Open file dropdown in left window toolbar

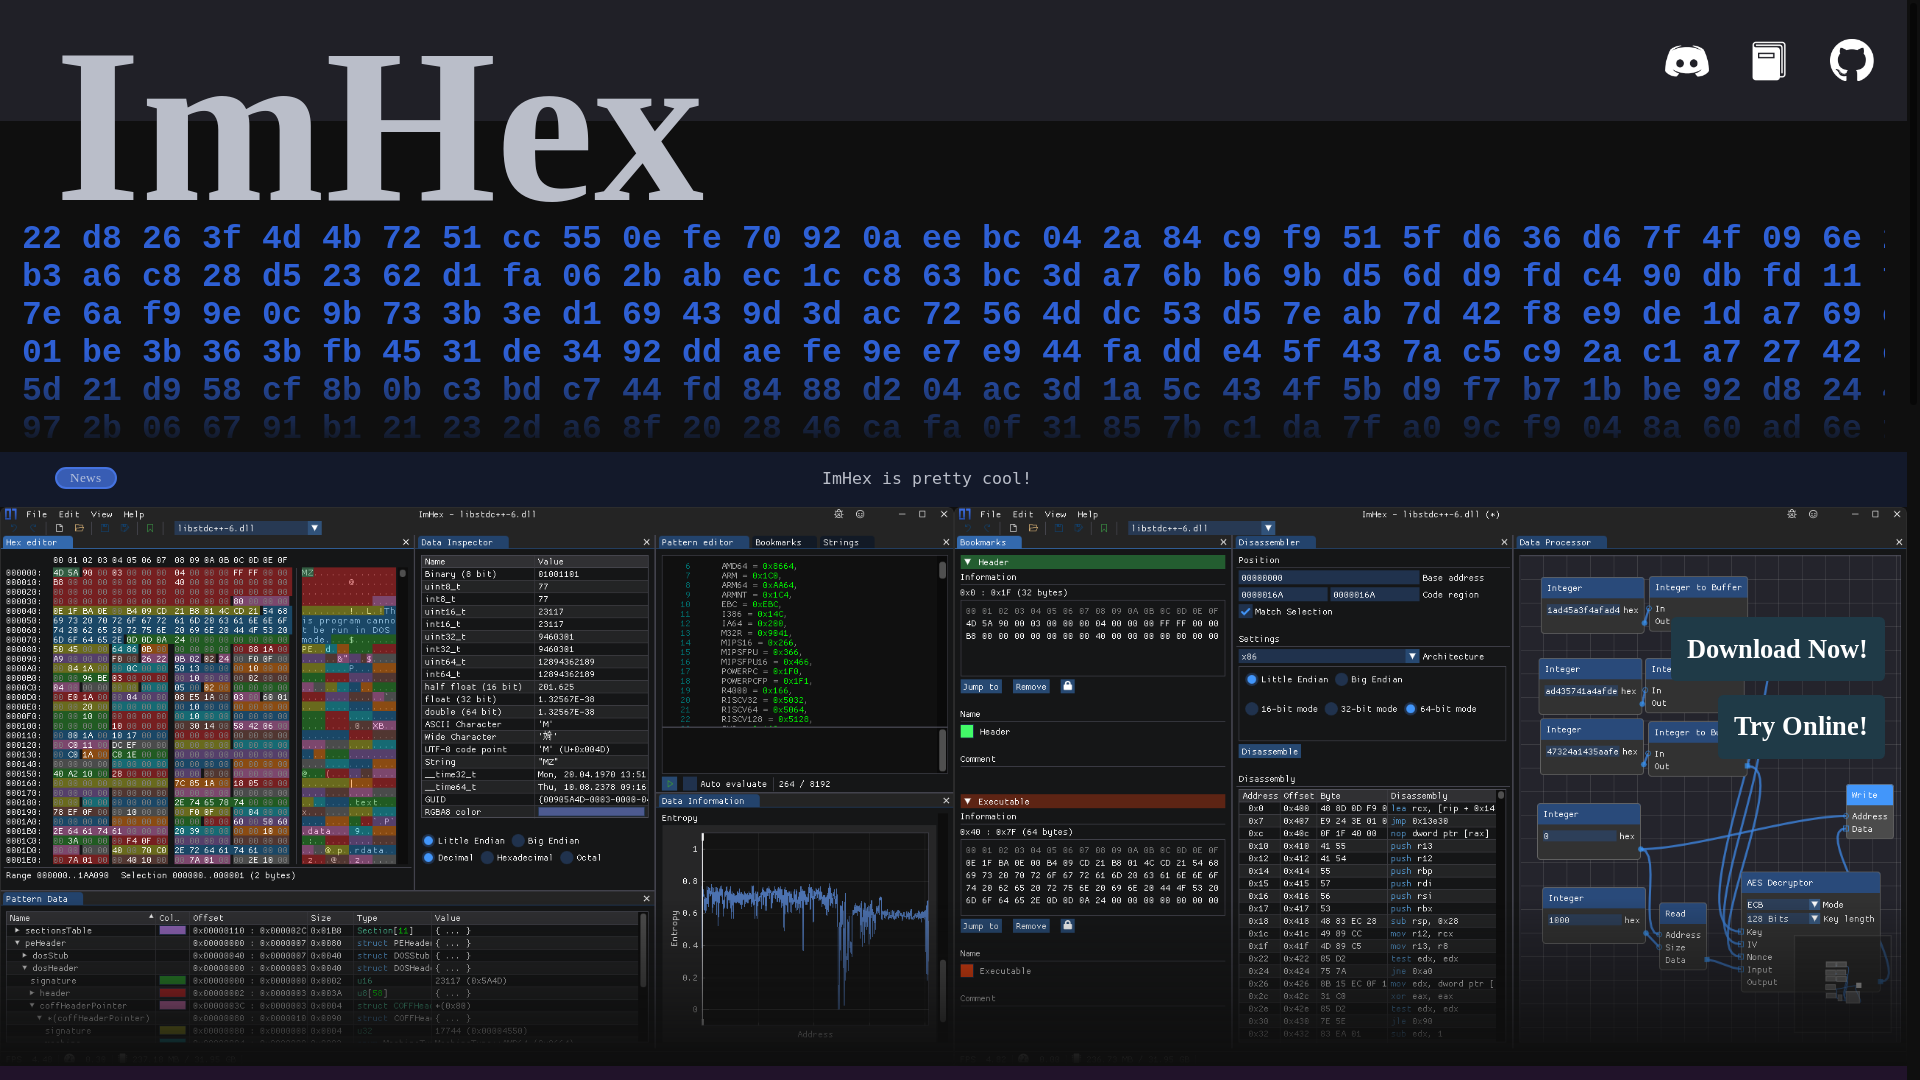pos(248,528)
